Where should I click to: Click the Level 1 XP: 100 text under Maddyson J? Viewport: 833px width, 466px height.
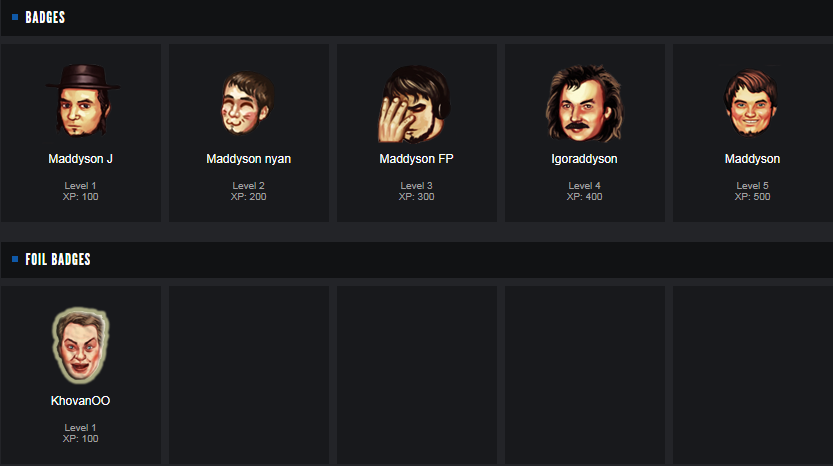tap(80, 191)
